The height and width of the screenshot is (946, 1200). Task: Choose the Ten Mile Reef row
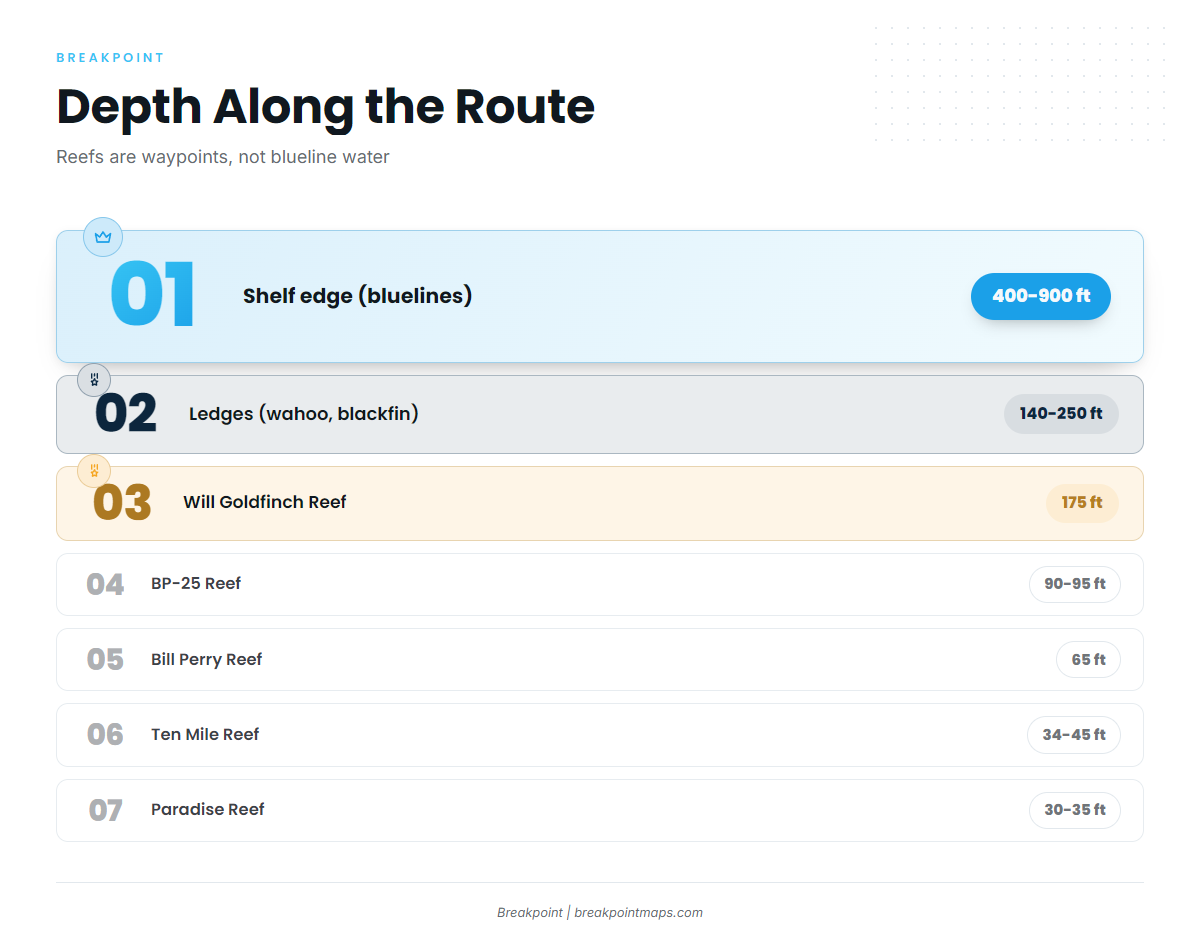click(x=600, y=735)
